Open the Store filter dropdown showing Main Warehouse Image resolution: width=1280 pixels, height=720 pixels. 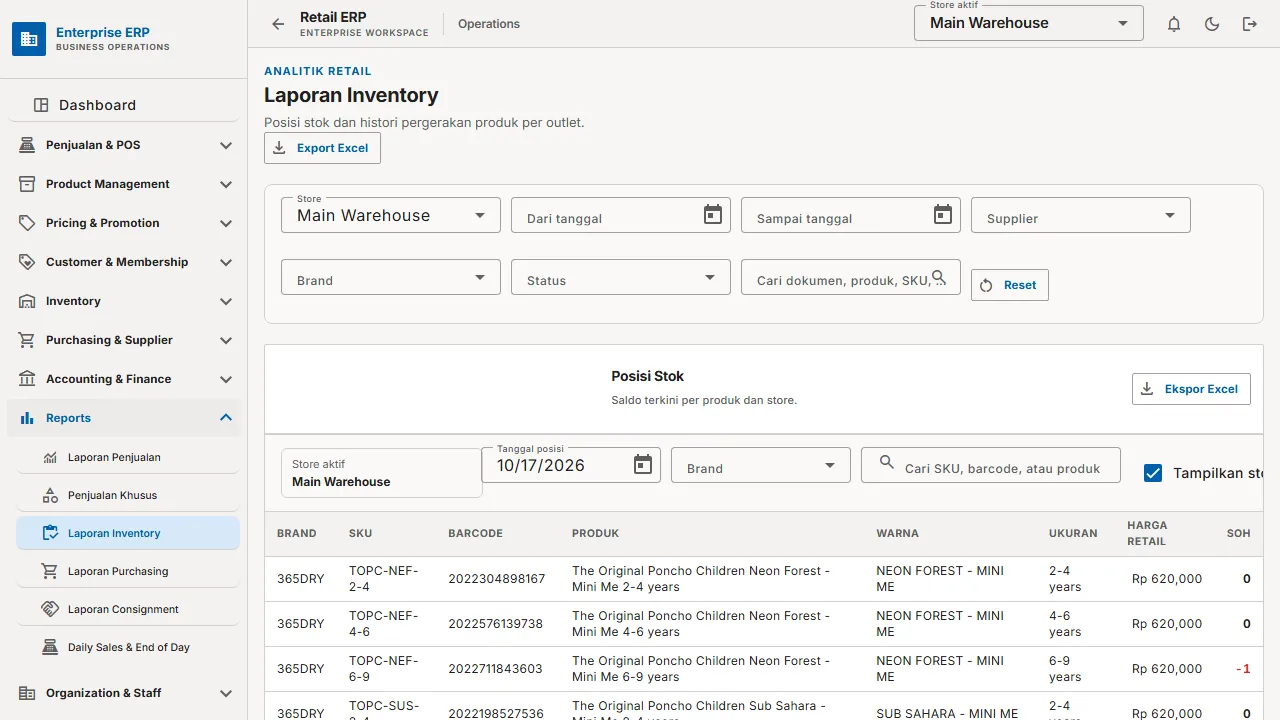click(x=391, y=215)
